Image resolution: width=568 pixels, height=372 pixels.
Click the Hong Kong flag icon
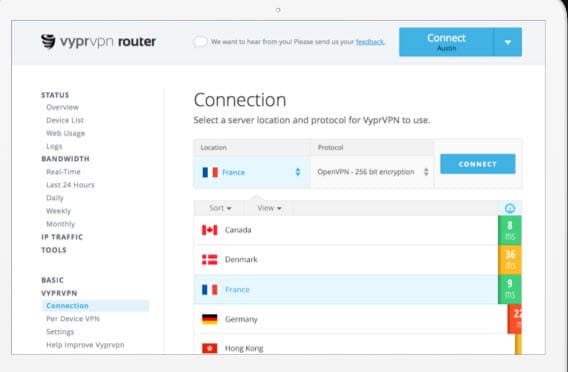pyautogui.click(x=210, y=348)
